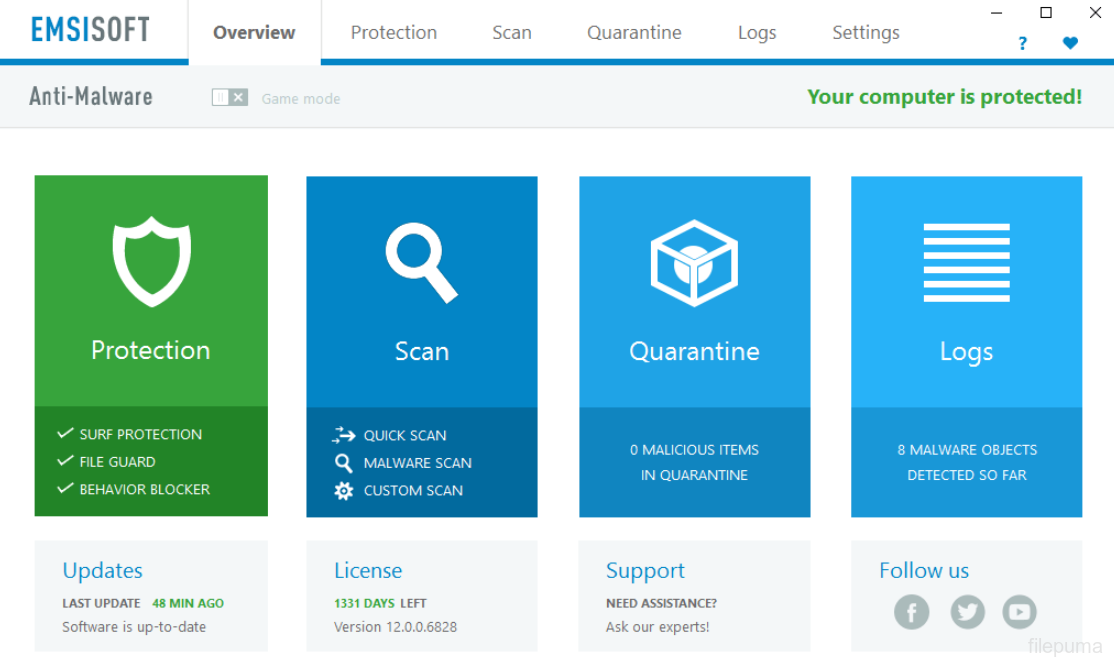Open Emsisoft Twitter page icon
1114x668 pixels.
point(966,611)
